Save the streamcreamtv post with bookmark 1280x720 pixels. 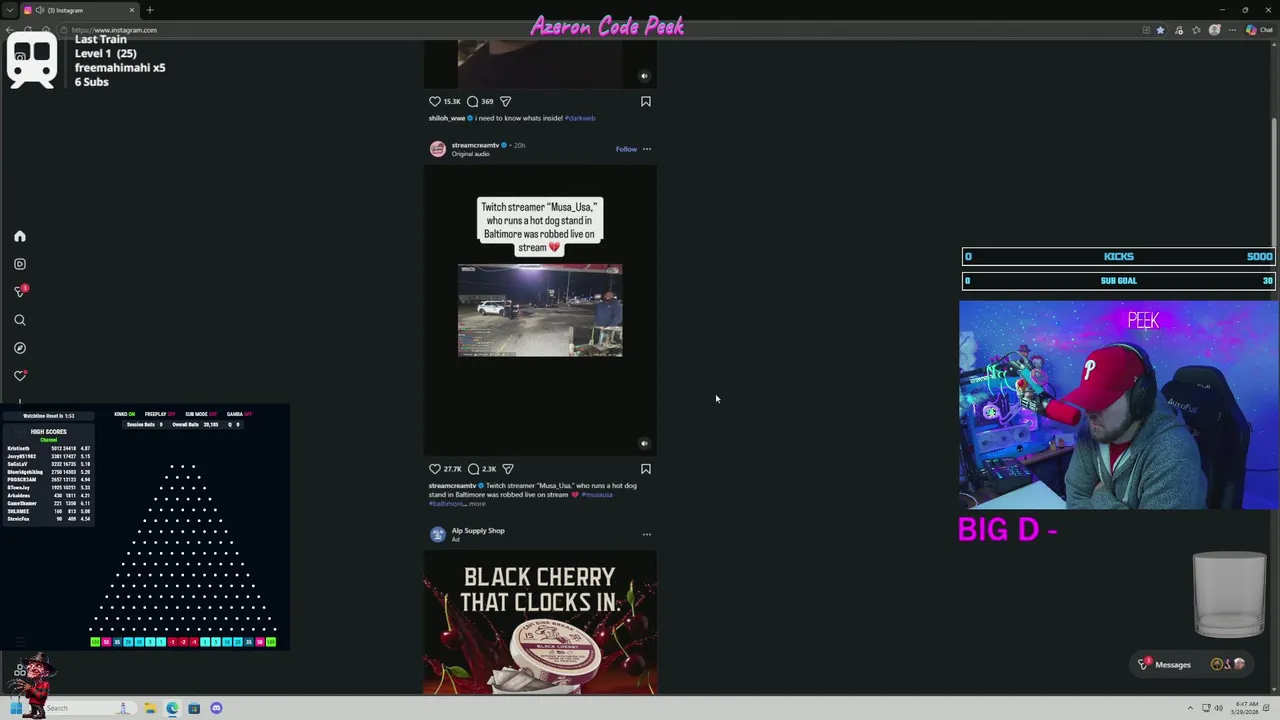(x=646, y=469)
